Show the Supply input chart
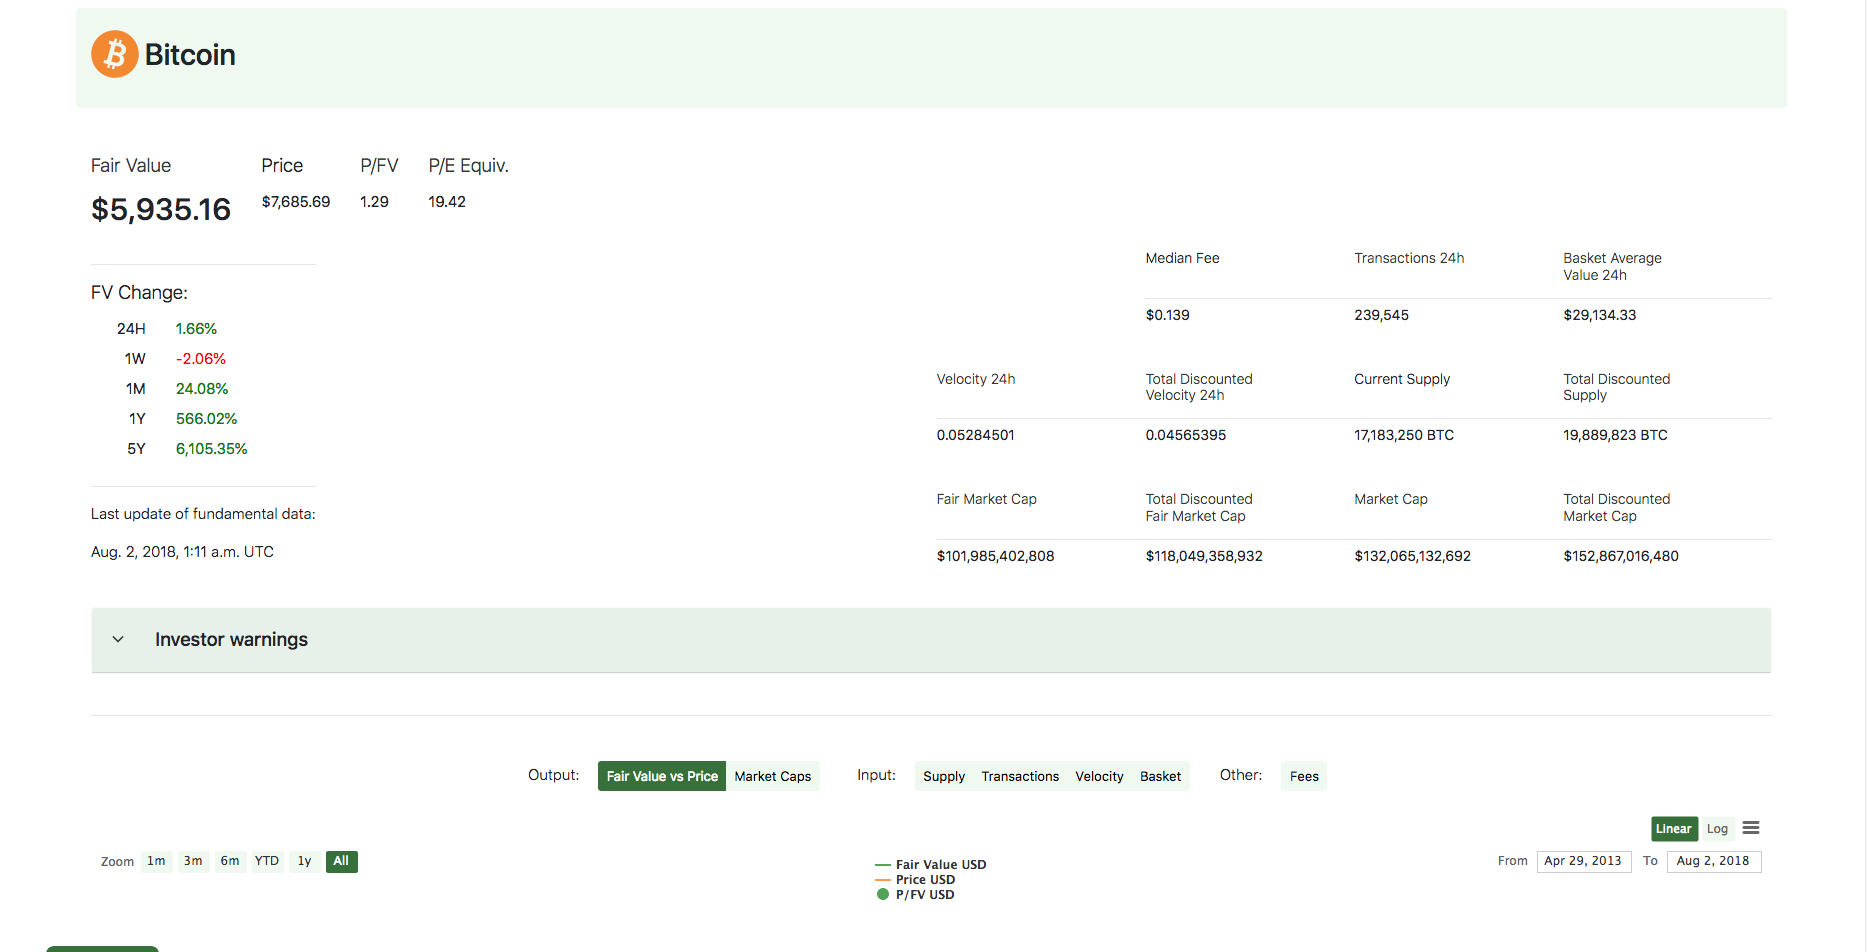This screenshot has height=952, width=1867. (x=944, y=776)
